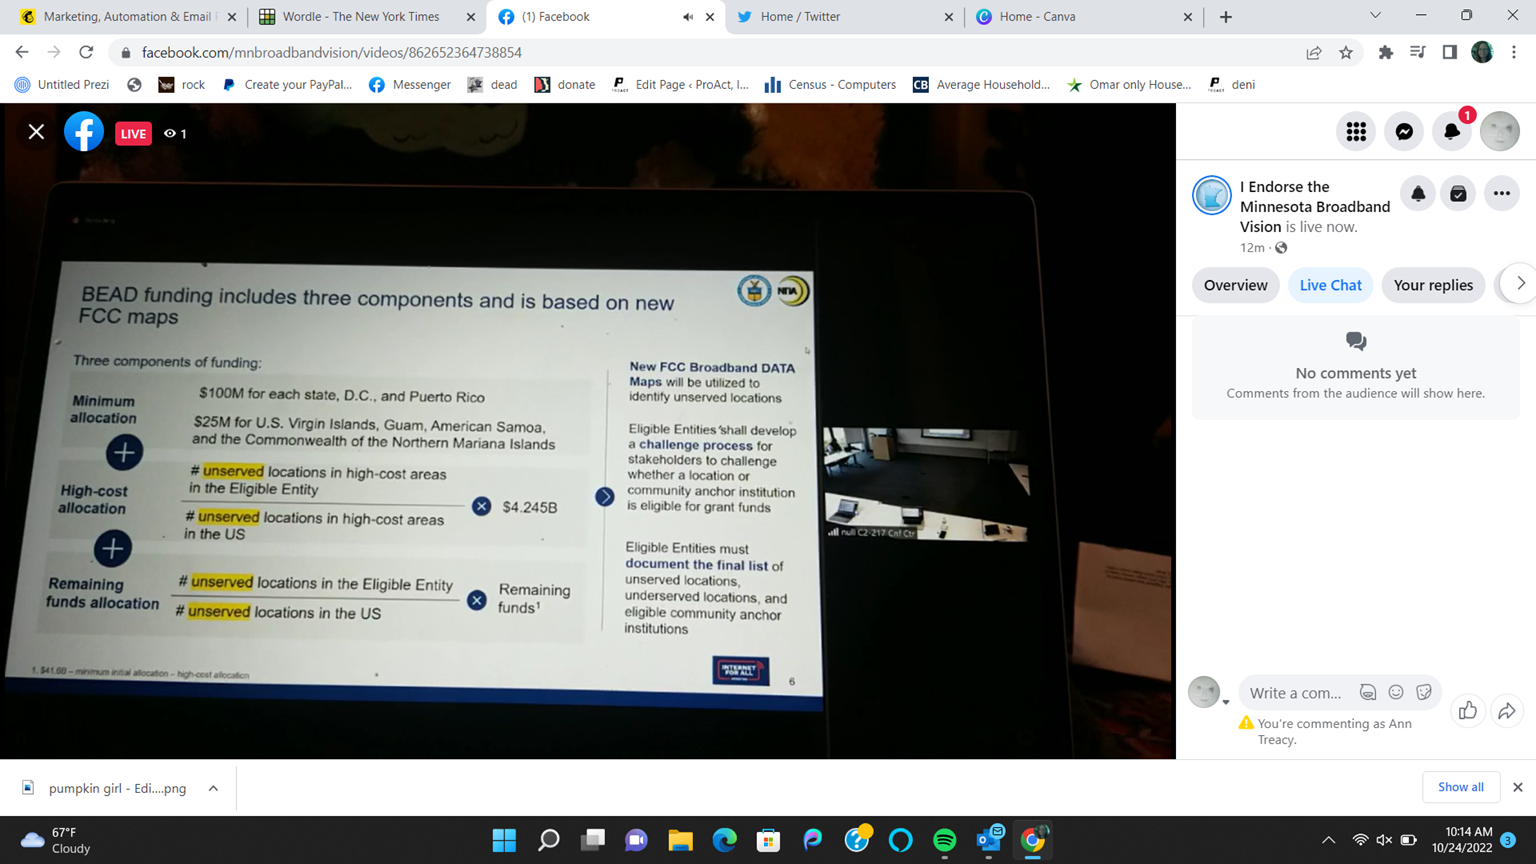
Task: Open the emoji picker in the comment box
Action: point(1396,693)
